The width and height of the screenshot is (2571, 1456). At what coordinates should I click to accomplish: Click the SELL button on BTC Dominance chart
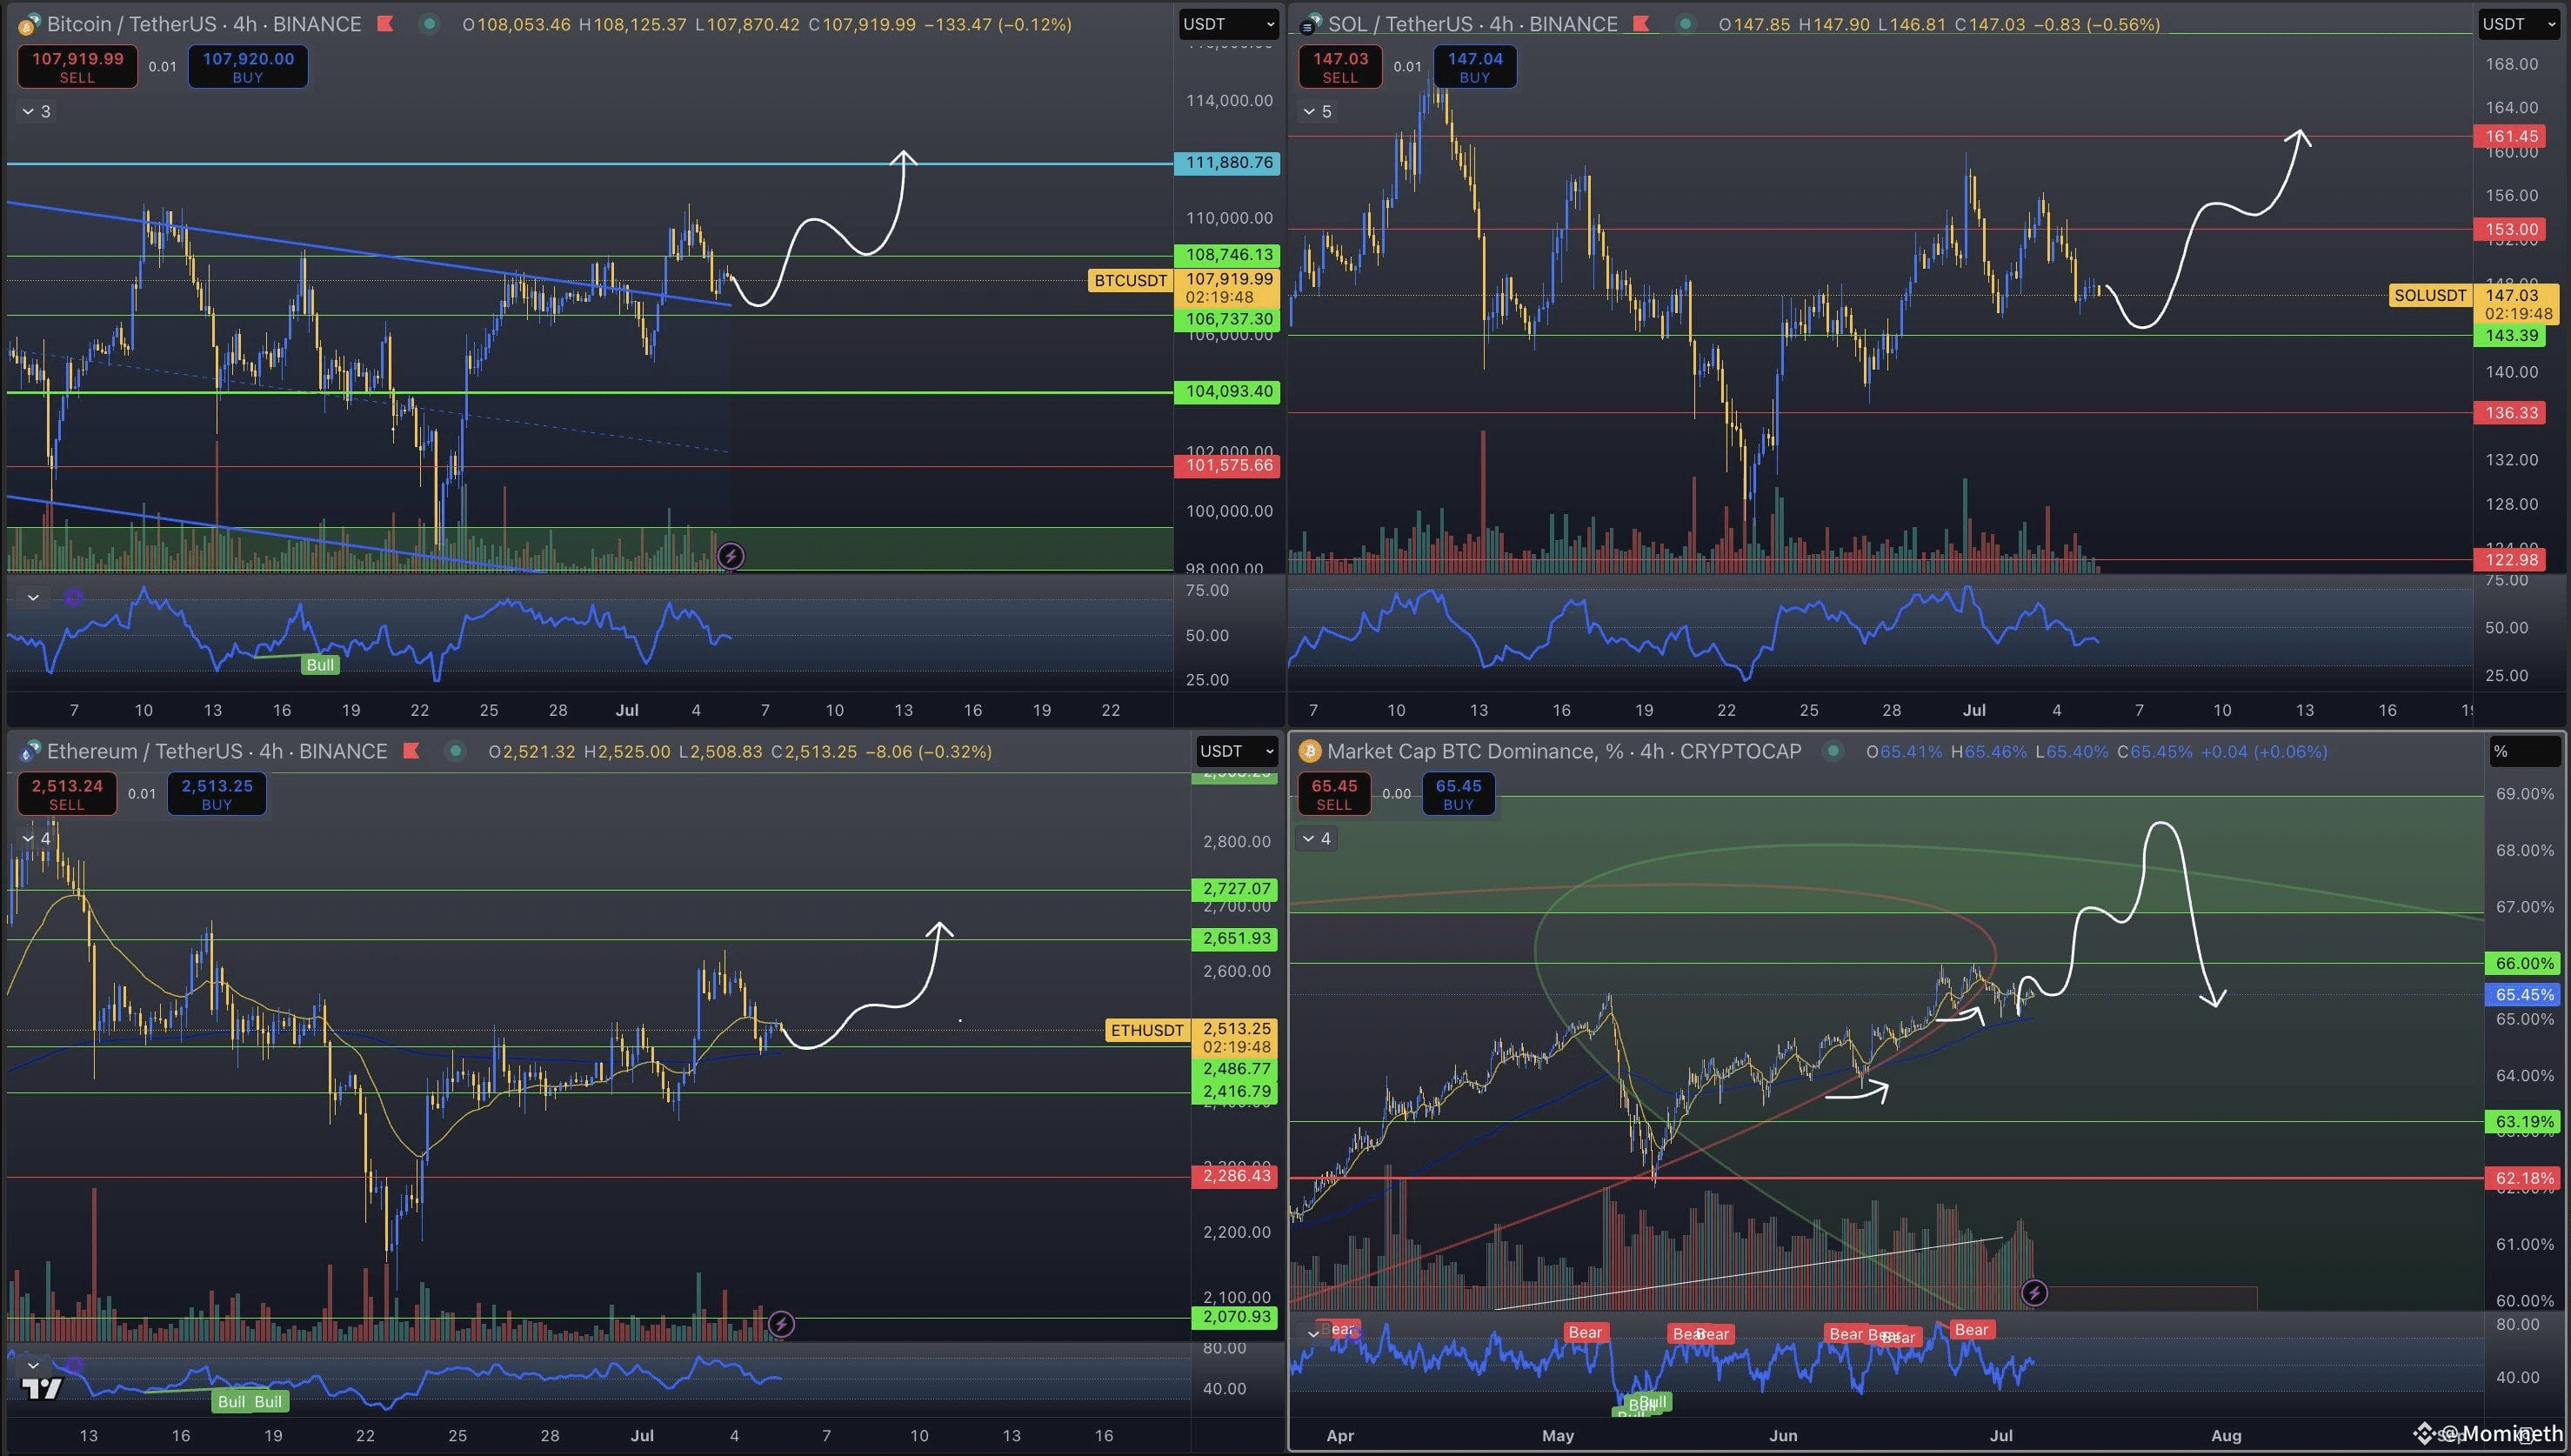tap(1334, 794)
